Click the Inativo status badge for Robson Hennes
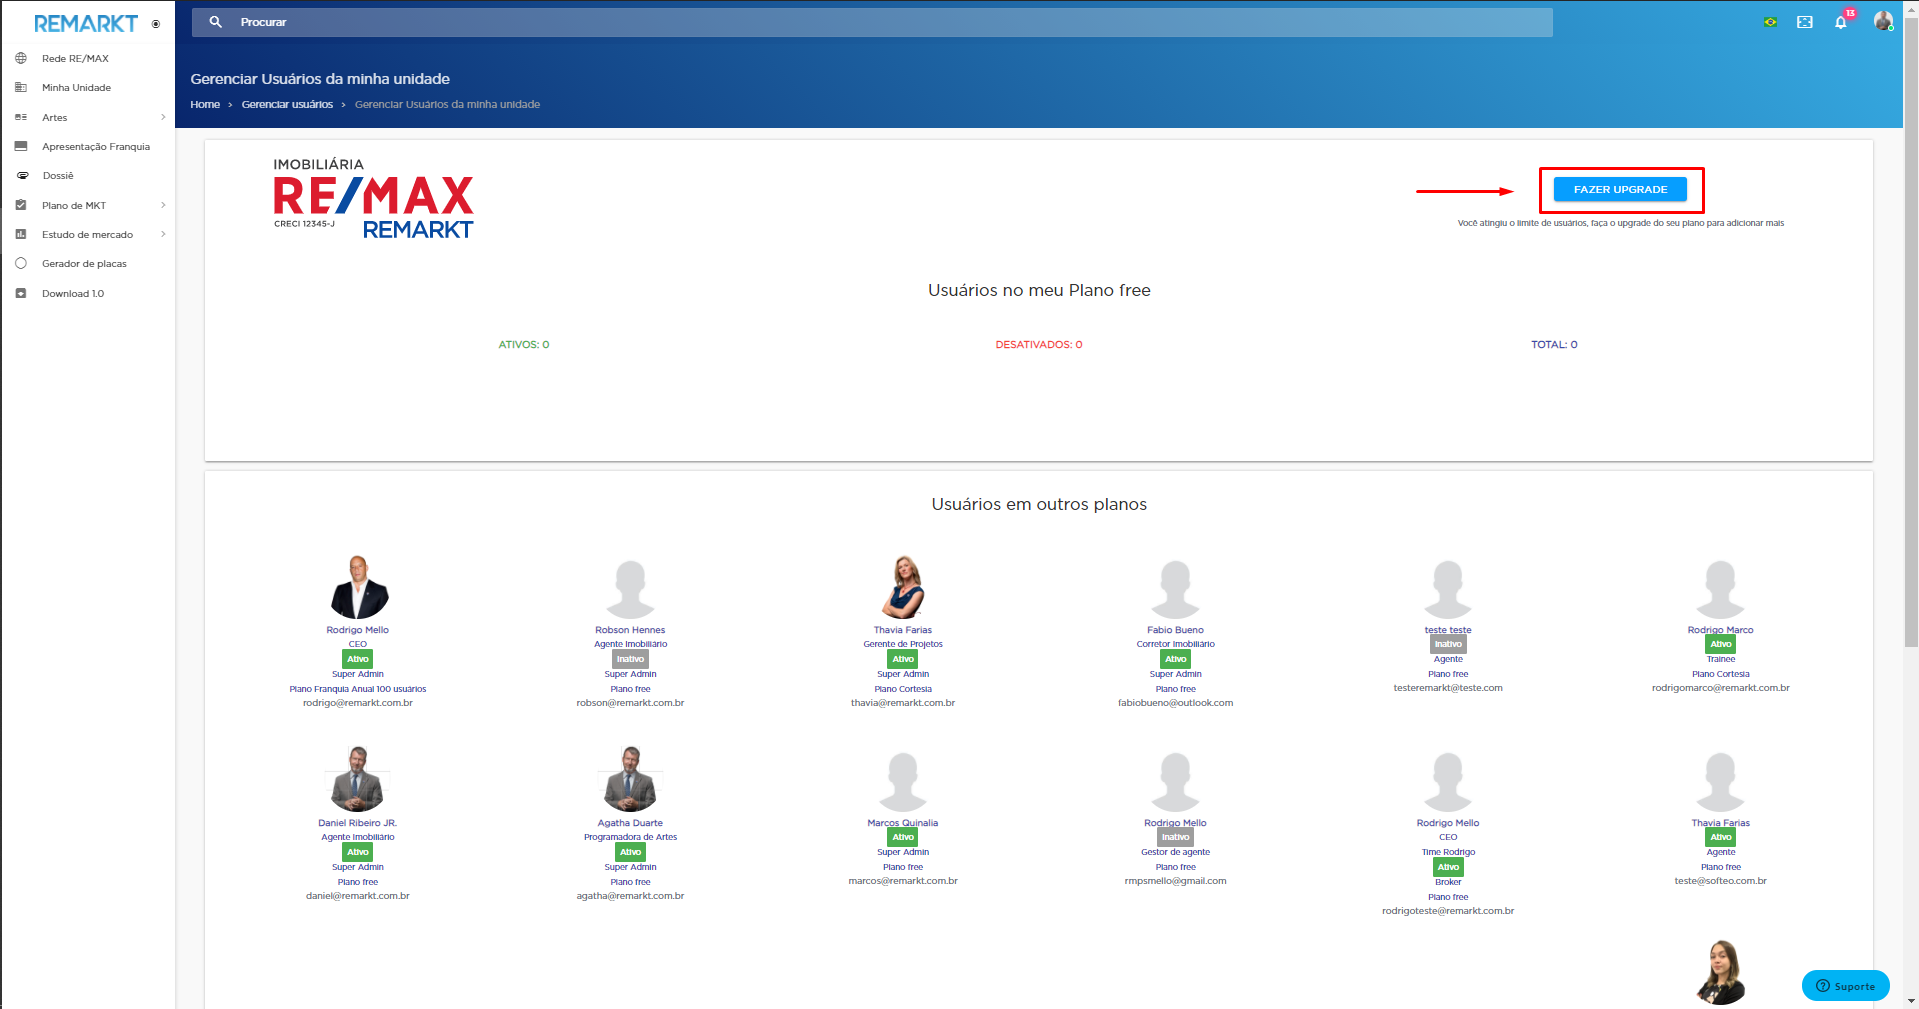 tap(630, 659)
